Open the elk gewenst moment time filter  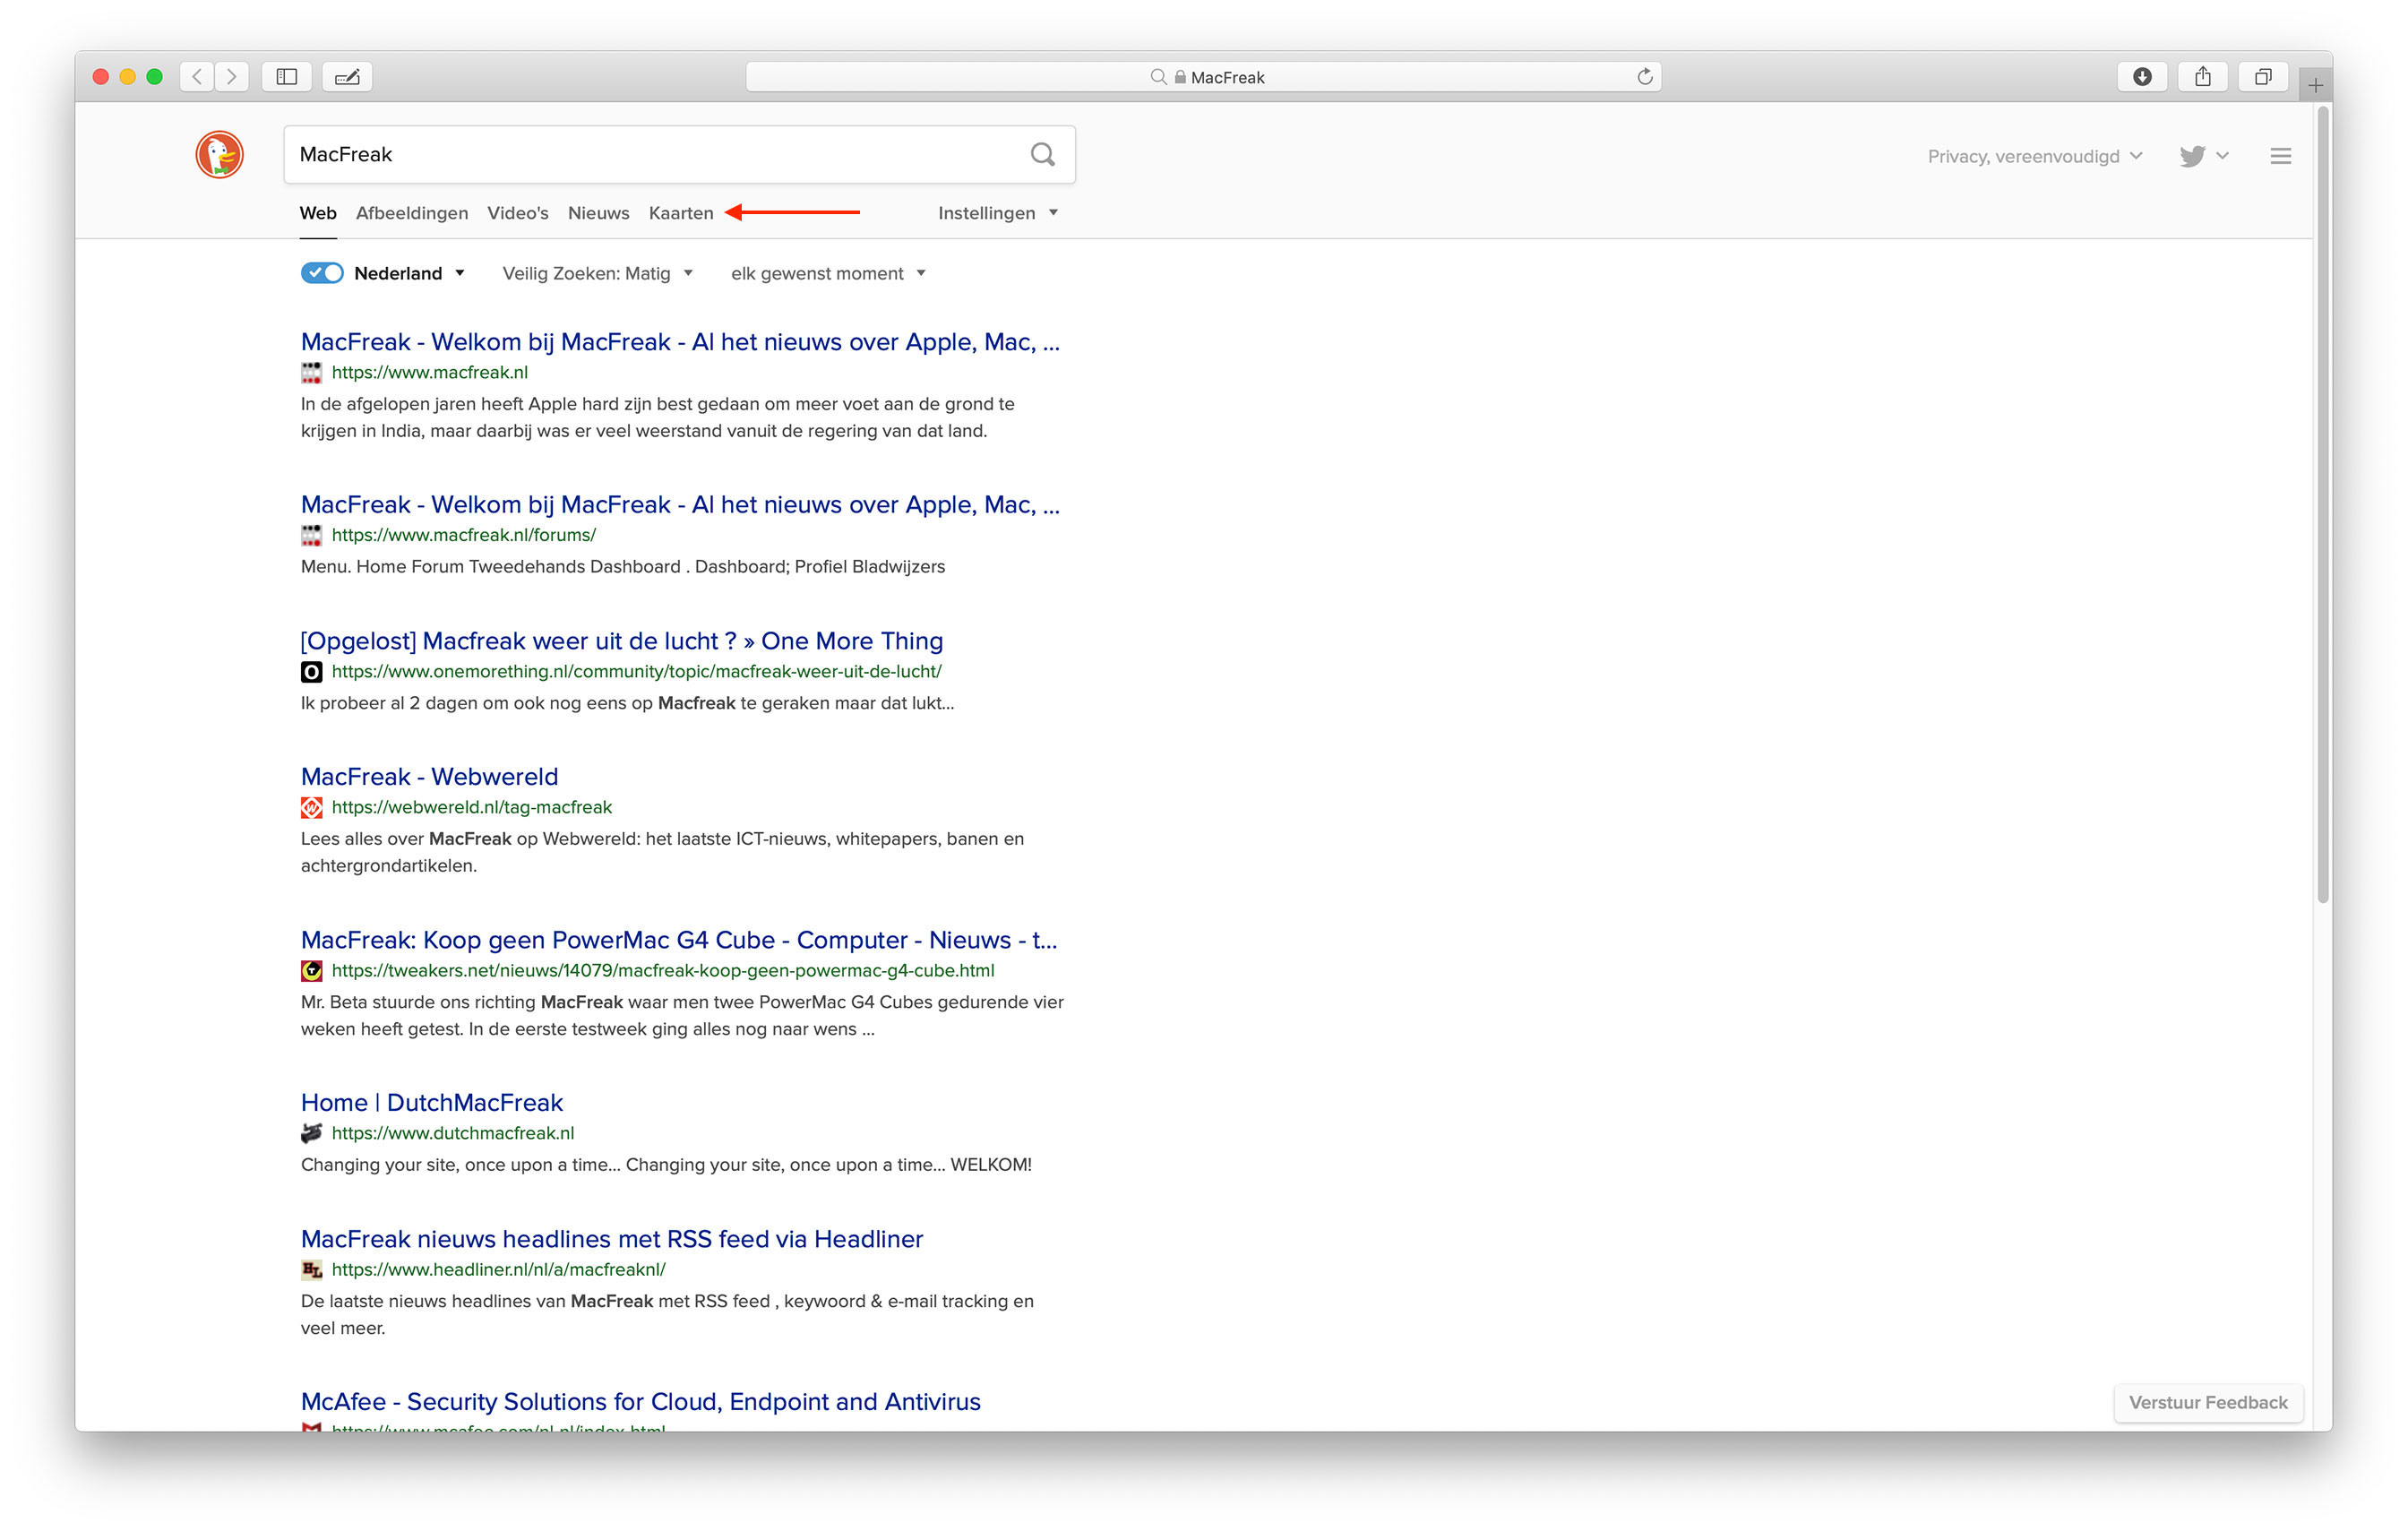pyautogui.click(x=828, y=273)
